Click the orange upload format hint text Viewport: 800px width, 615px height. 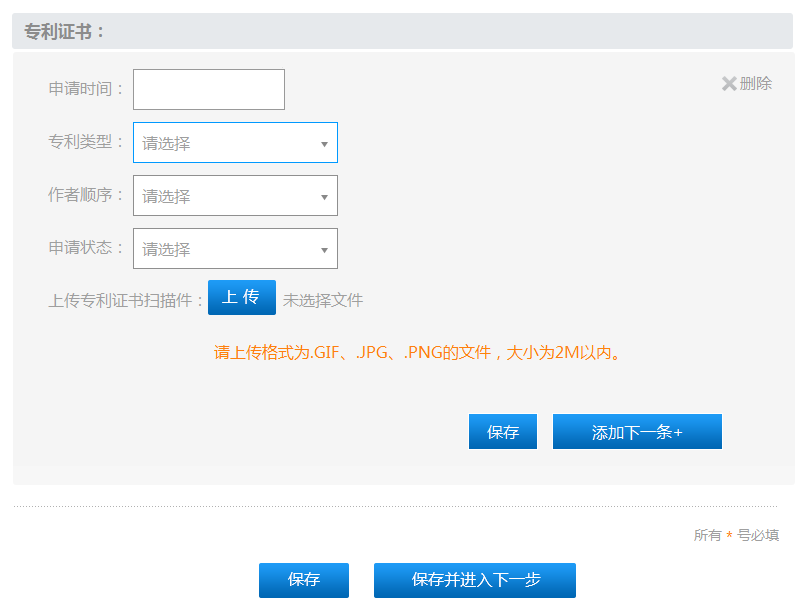pyautogui.click(x=417, y=353)
